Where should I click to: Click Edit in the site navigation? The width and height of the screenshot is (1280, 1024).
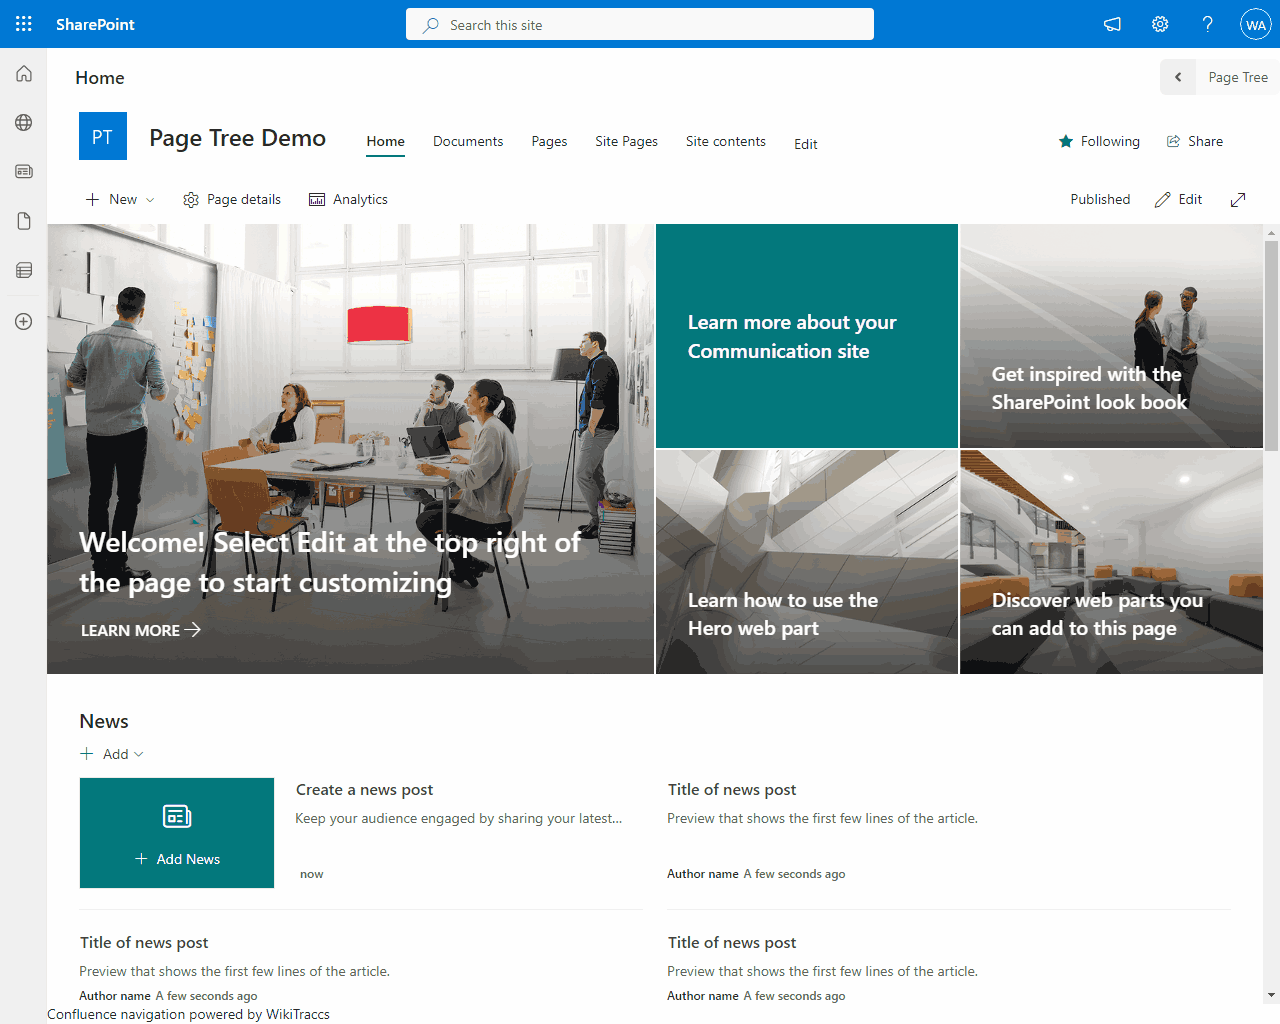click(806, 144)
